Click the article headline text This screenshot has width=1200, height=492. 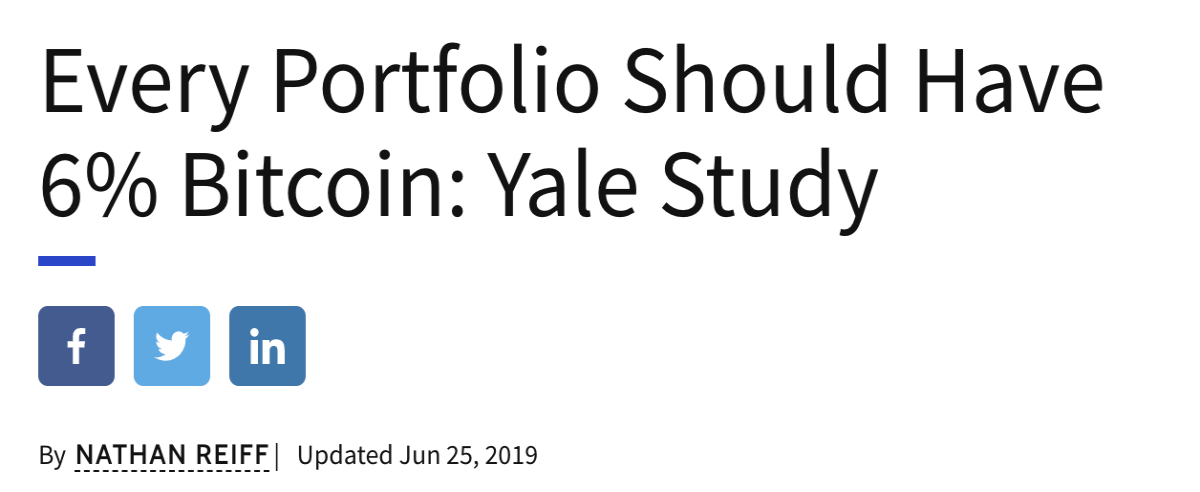click(571, 135)
